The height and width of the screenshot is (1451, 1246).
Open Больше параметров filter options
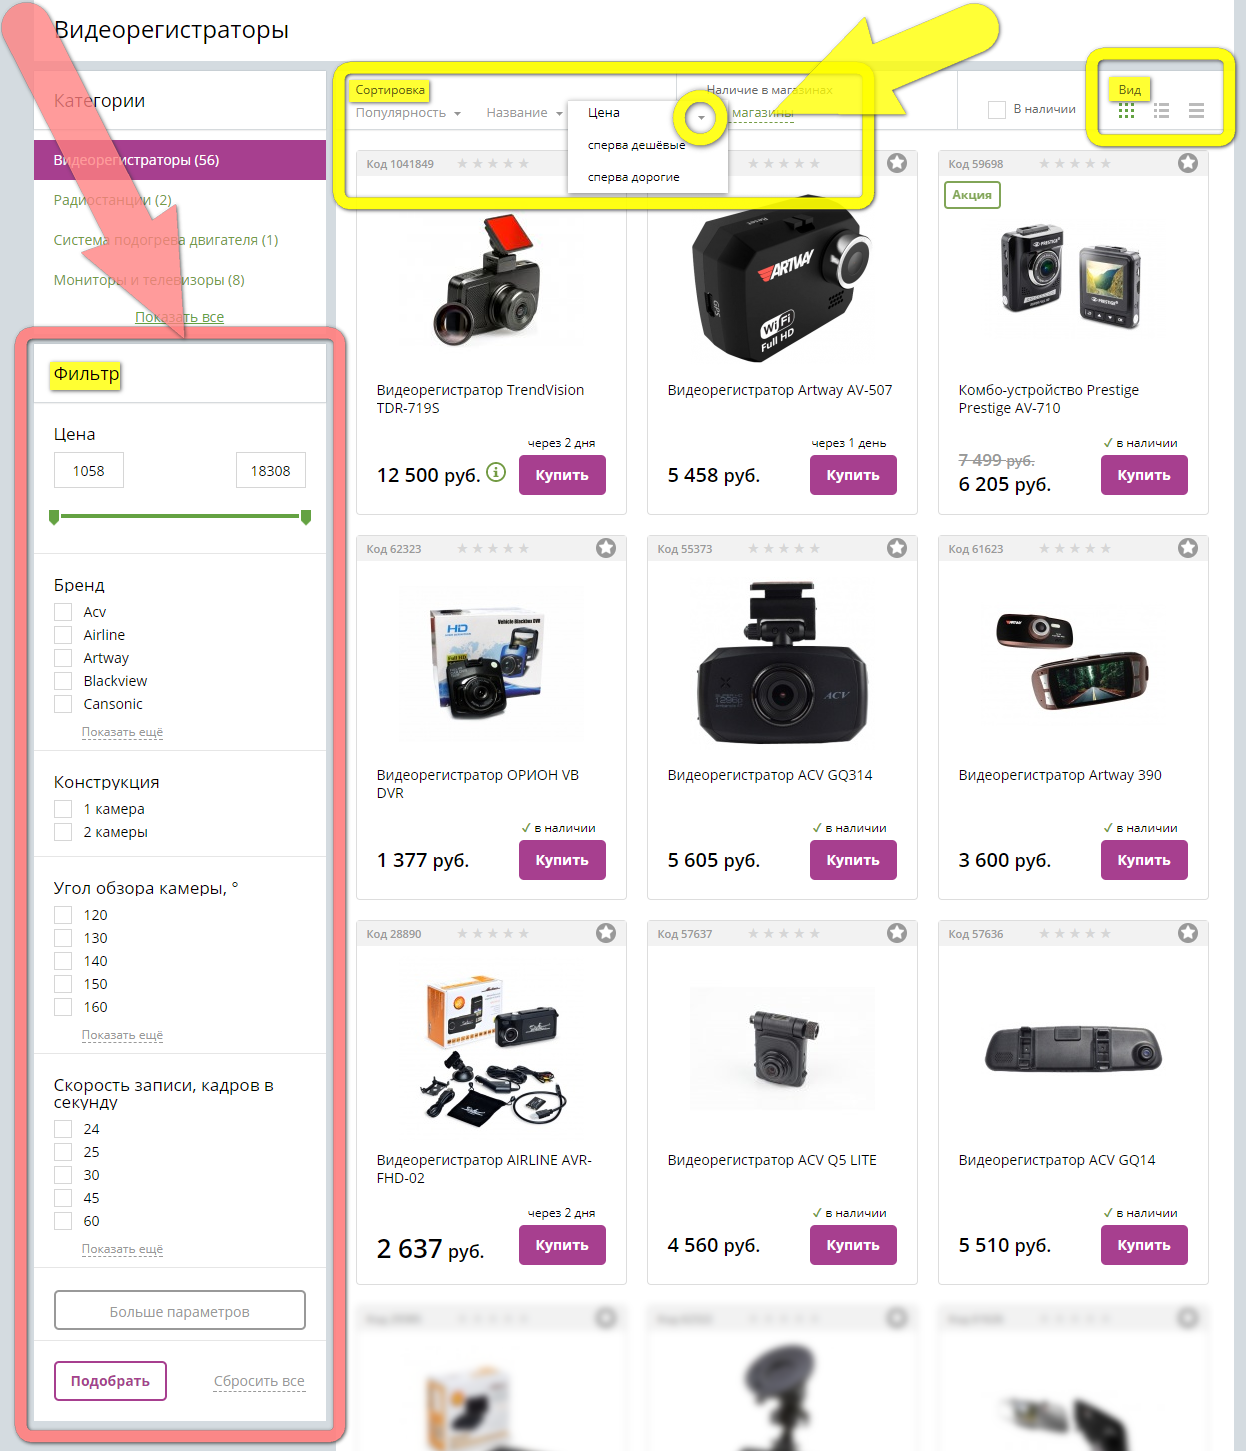pyautogui.click(x=180, y=1310)
